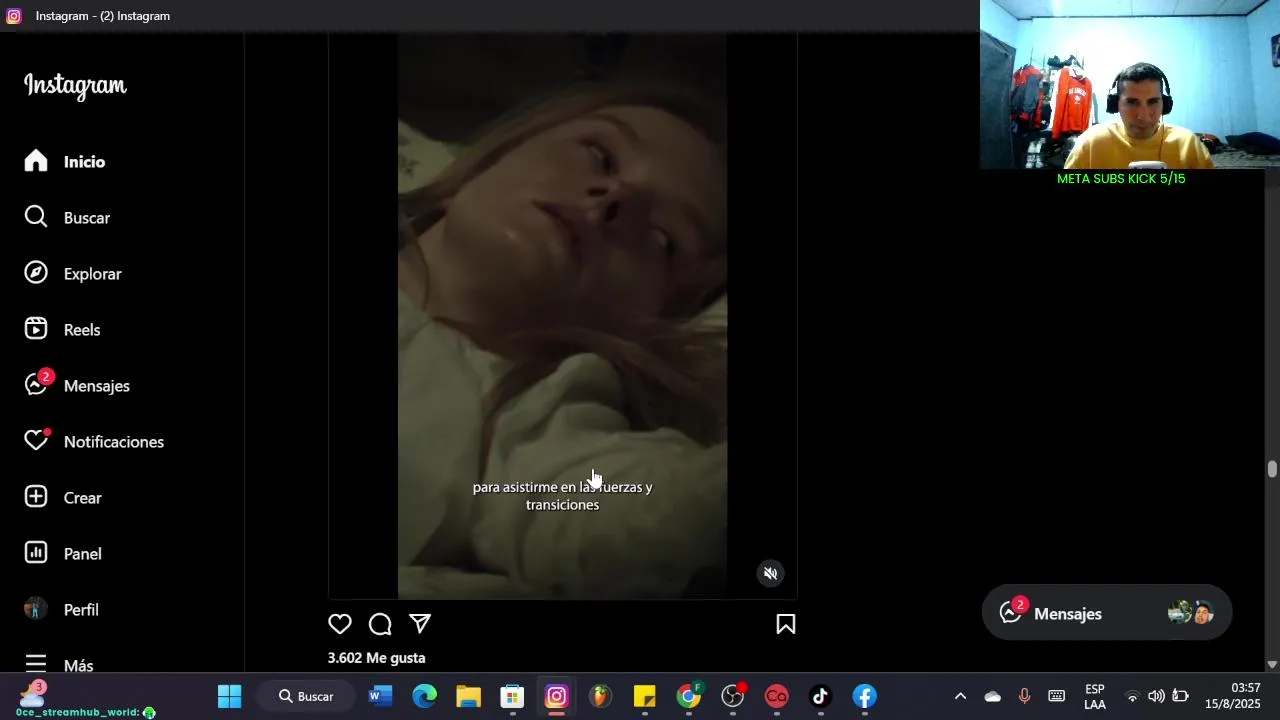Click the OneDrive cloud tray icon

(993, 696)
